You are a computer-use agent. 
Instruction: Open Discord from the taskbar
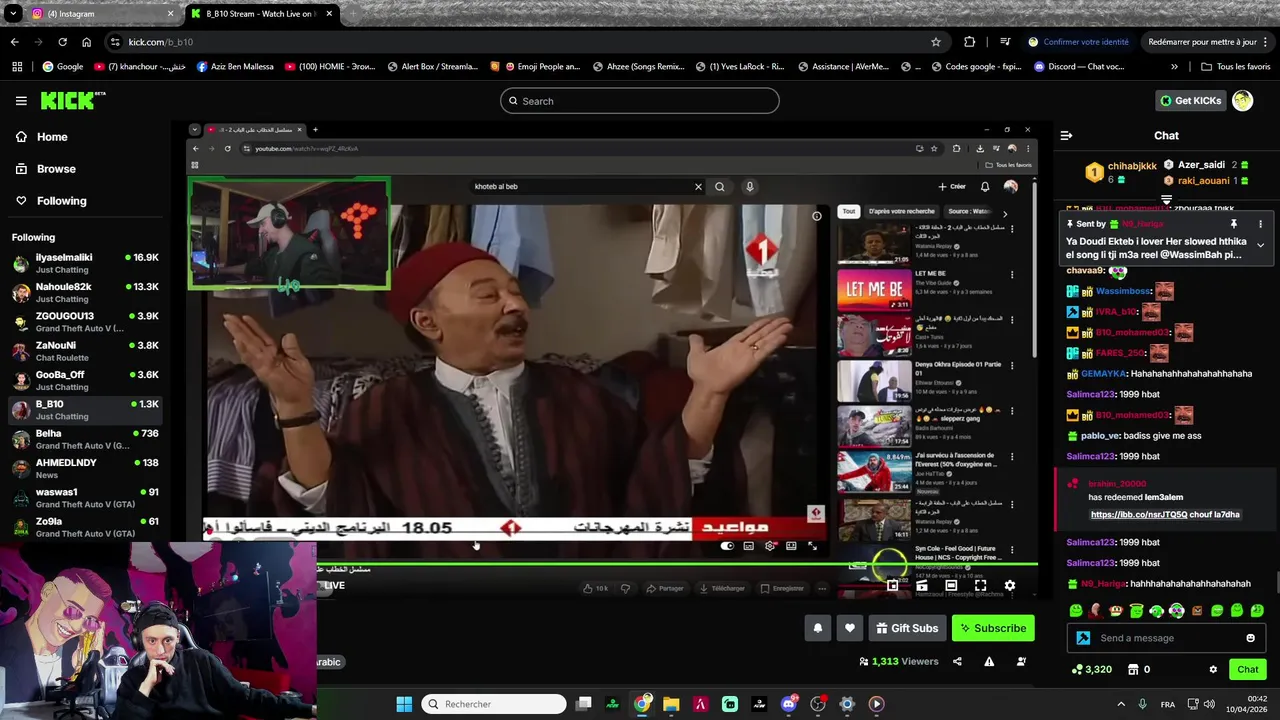click(x=789, y=704)
